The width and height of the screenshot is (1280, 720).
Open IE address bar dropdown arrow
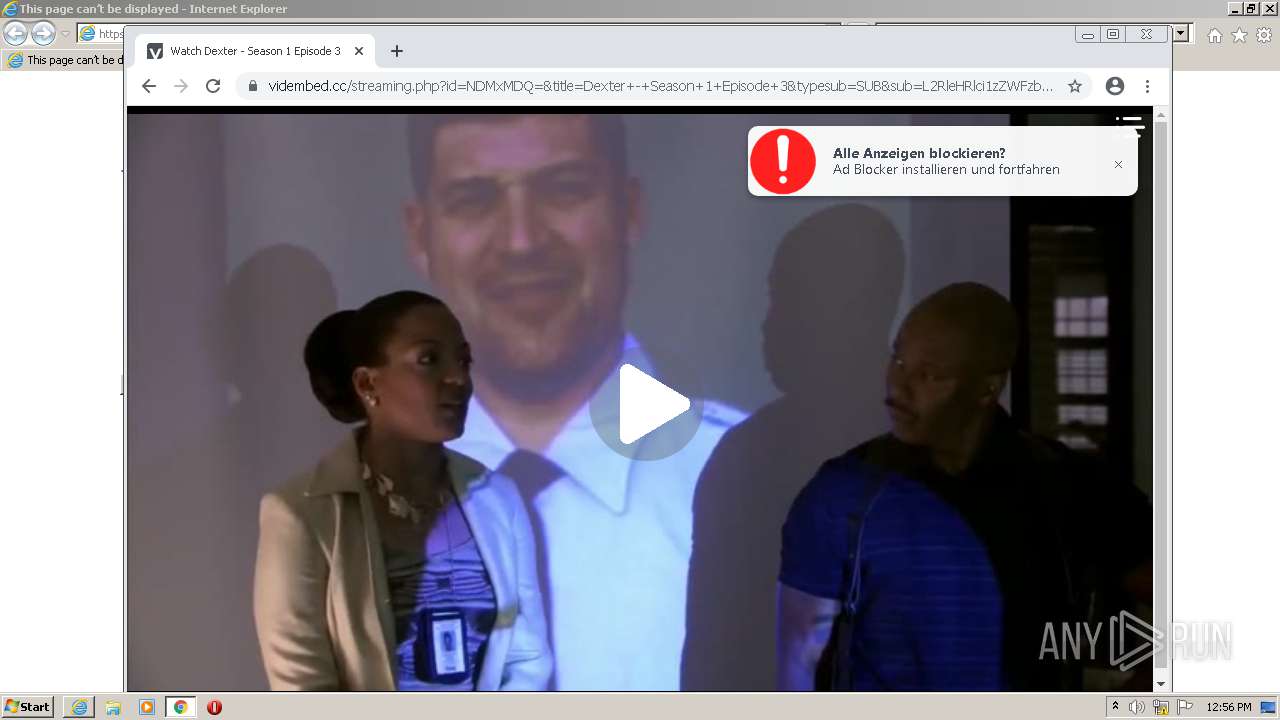1181,33
